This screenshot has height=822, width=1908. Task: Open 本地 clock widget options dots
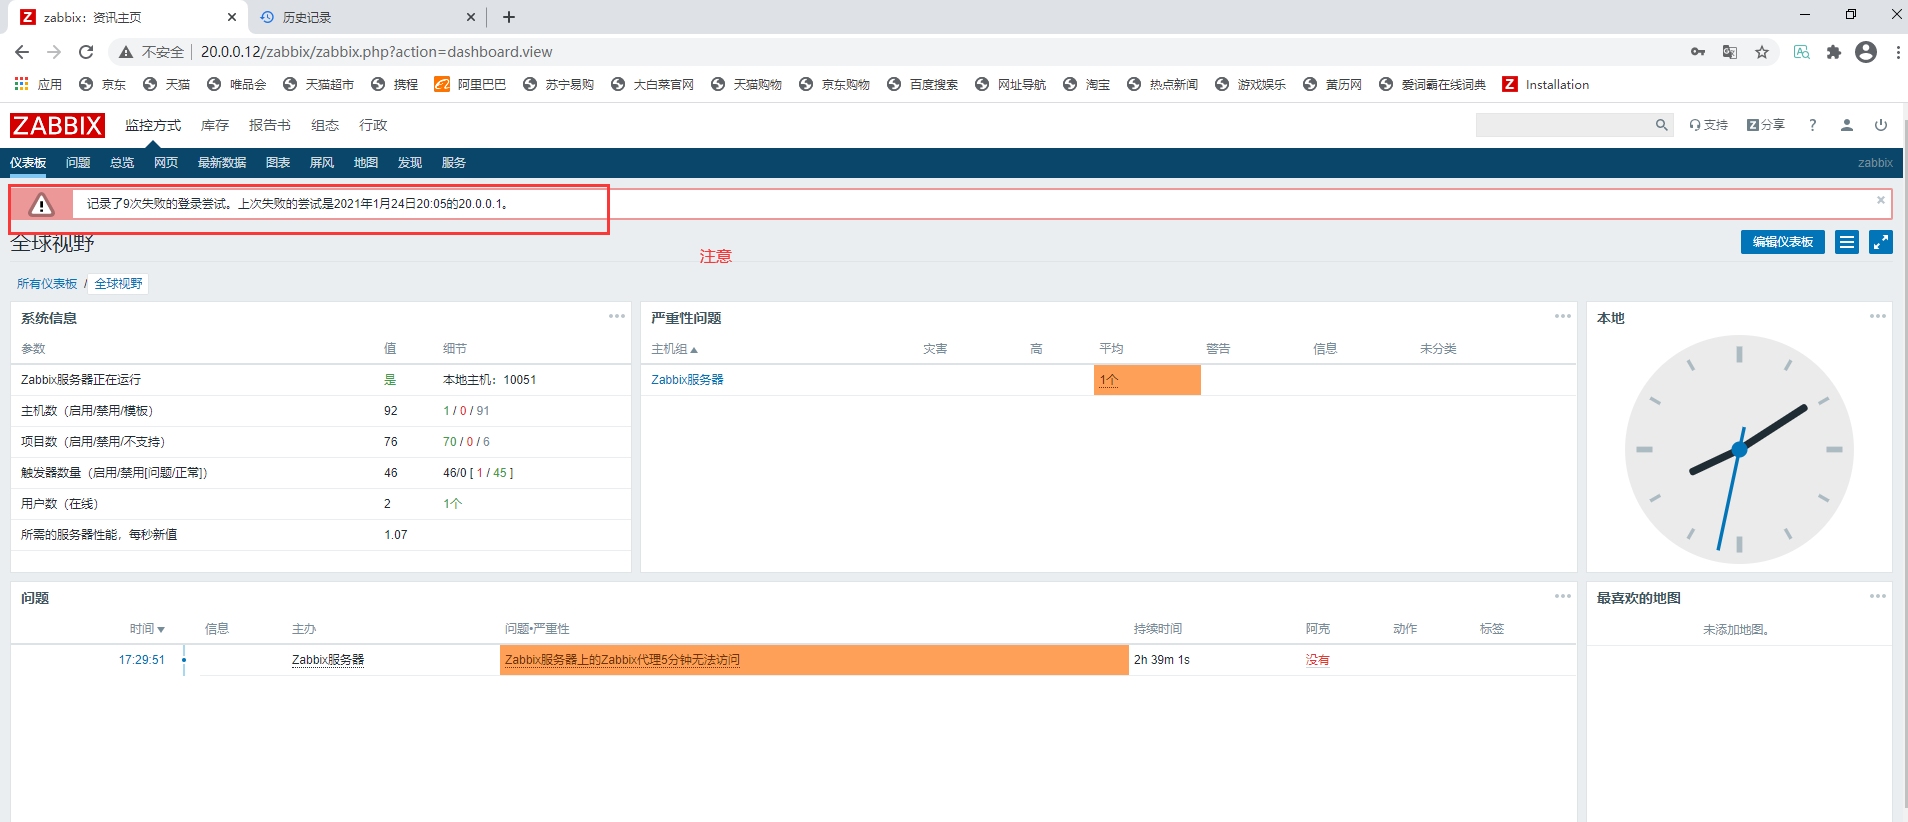1878,316
